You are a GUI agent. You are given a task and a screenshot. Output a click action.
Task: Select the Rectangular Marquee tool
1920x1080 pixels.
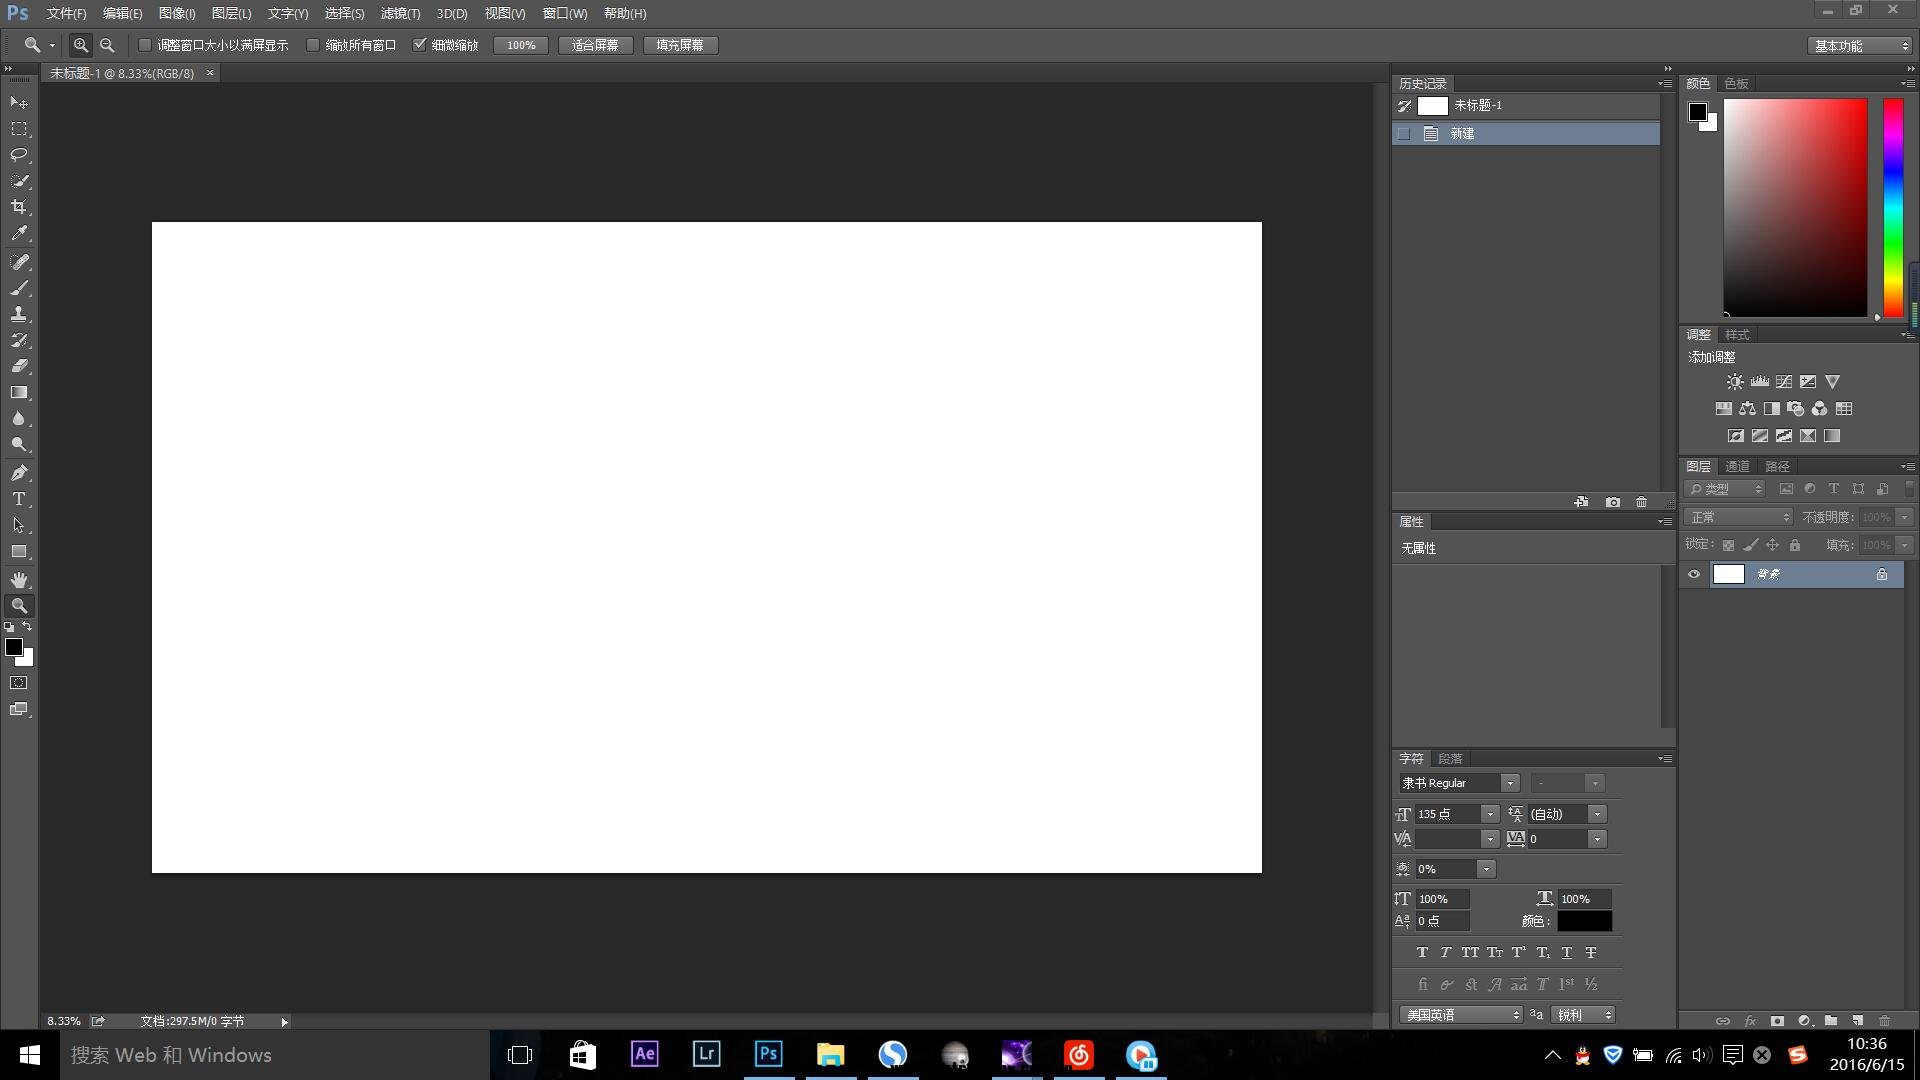[19, 129]
